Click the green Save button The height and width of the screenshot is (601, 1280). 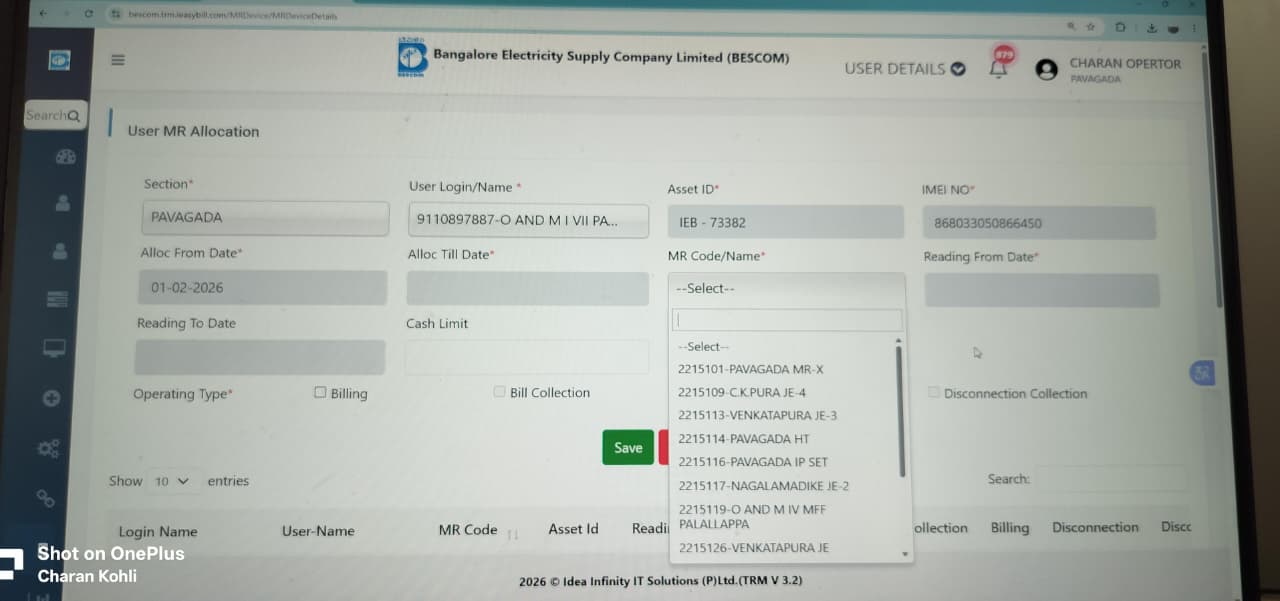point(628,447)
